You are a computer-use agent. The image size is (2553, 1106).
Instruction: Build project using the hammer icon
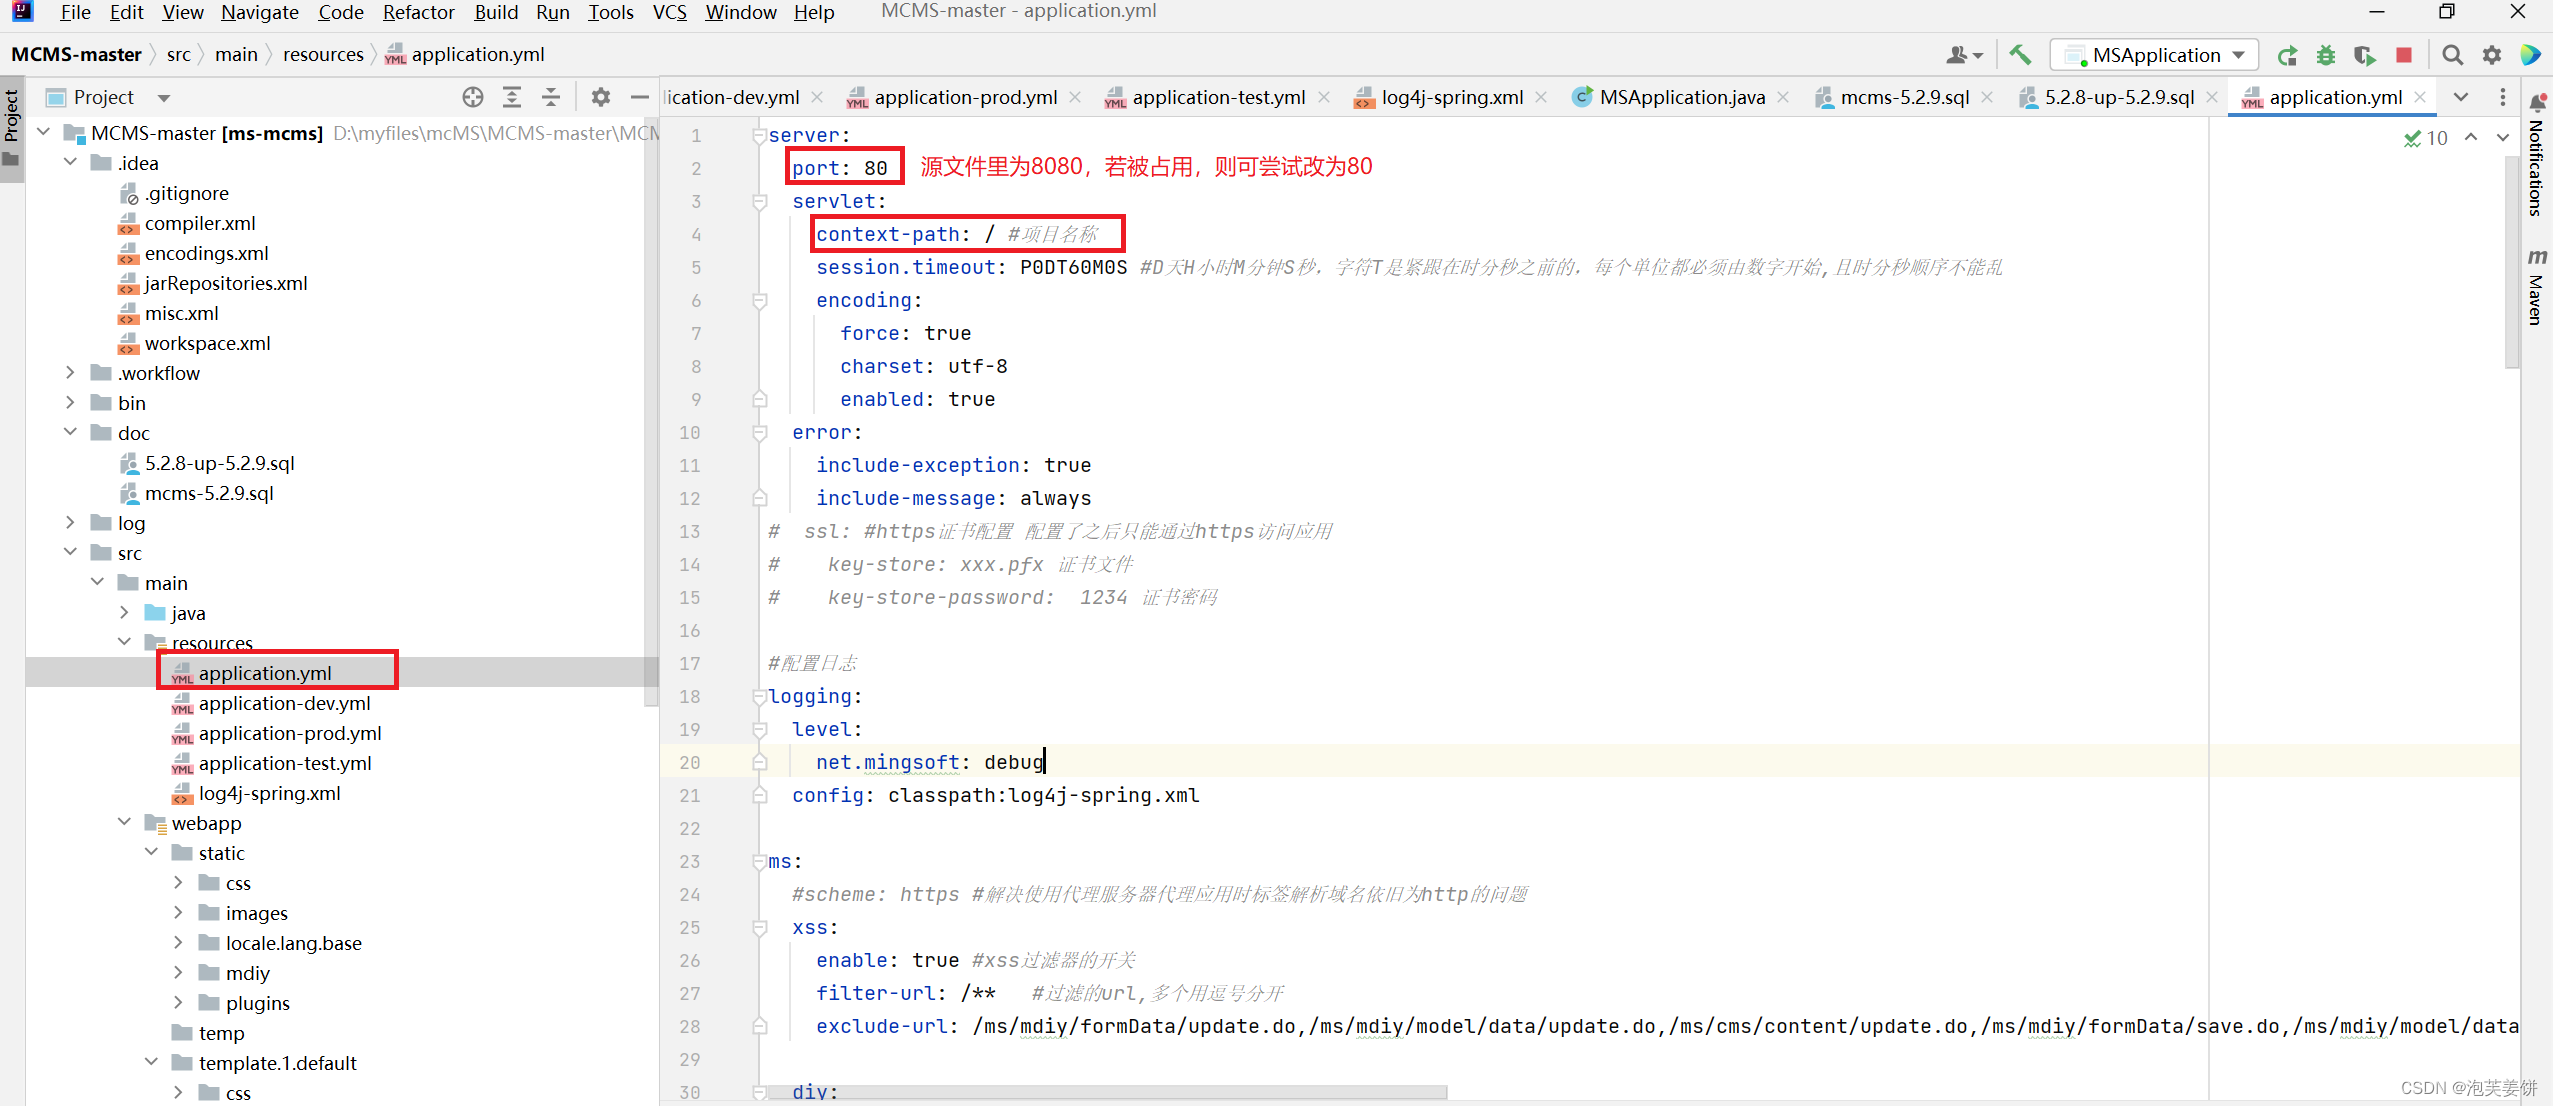(2020, 55)
